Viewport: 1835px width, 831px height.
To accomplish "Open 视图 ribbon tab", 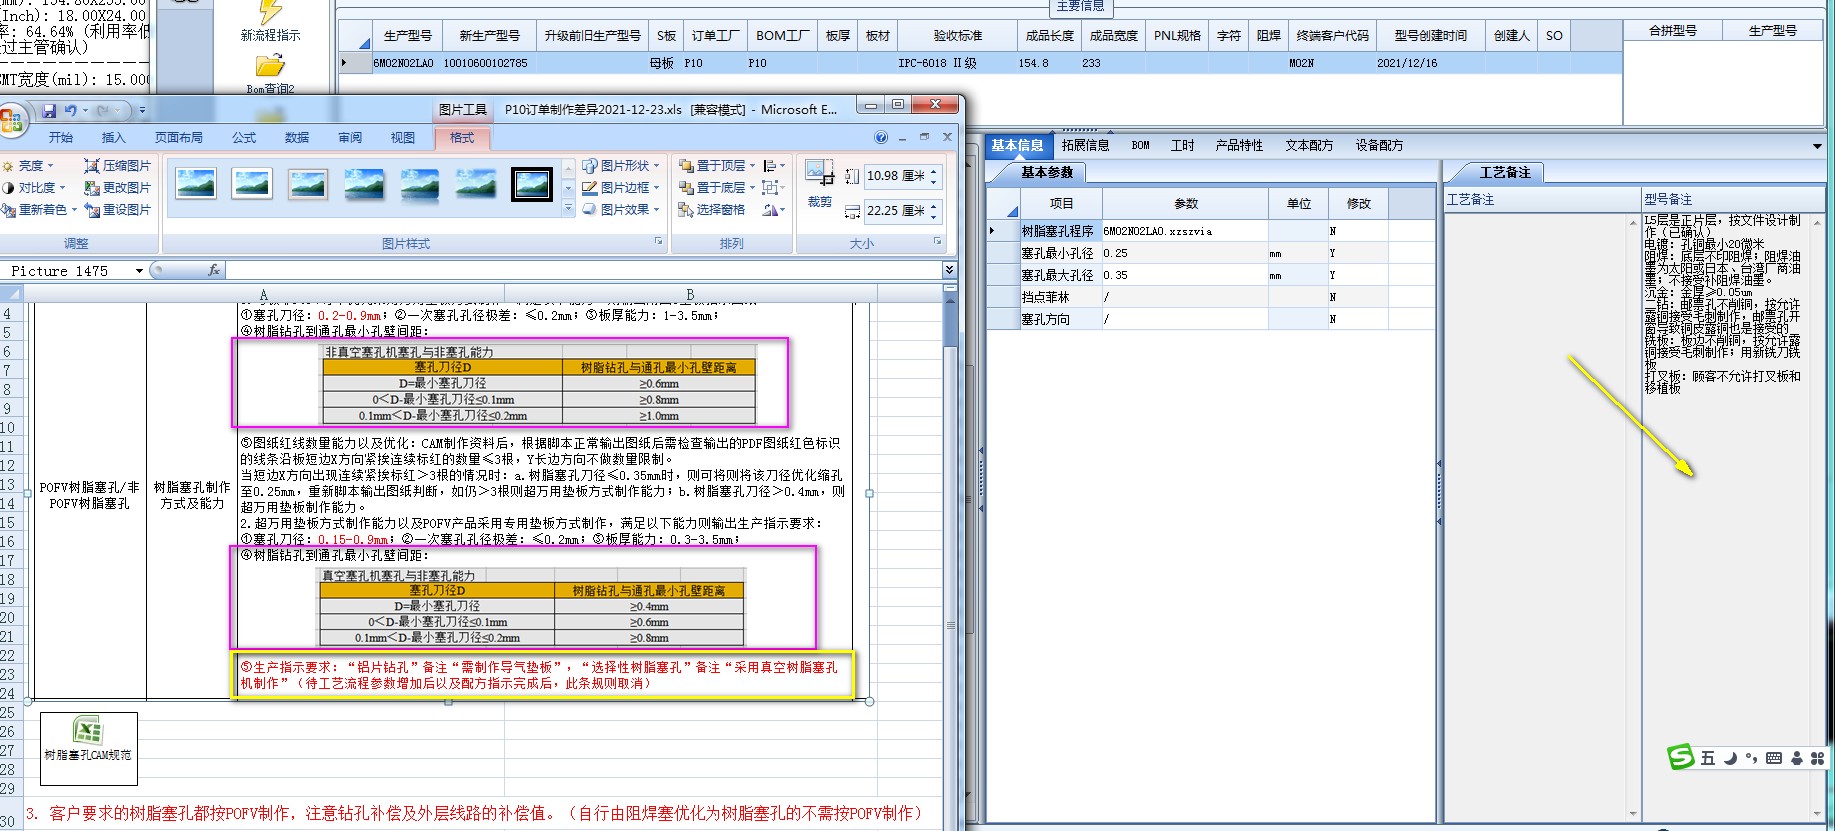I will coord(403,138).
